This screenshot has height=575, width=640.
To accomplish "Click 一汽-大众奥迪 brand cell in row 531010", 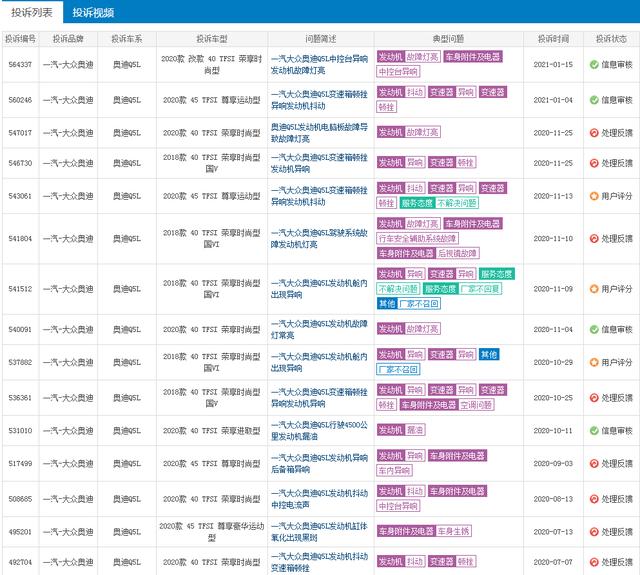I will click(x=68, y=431).
